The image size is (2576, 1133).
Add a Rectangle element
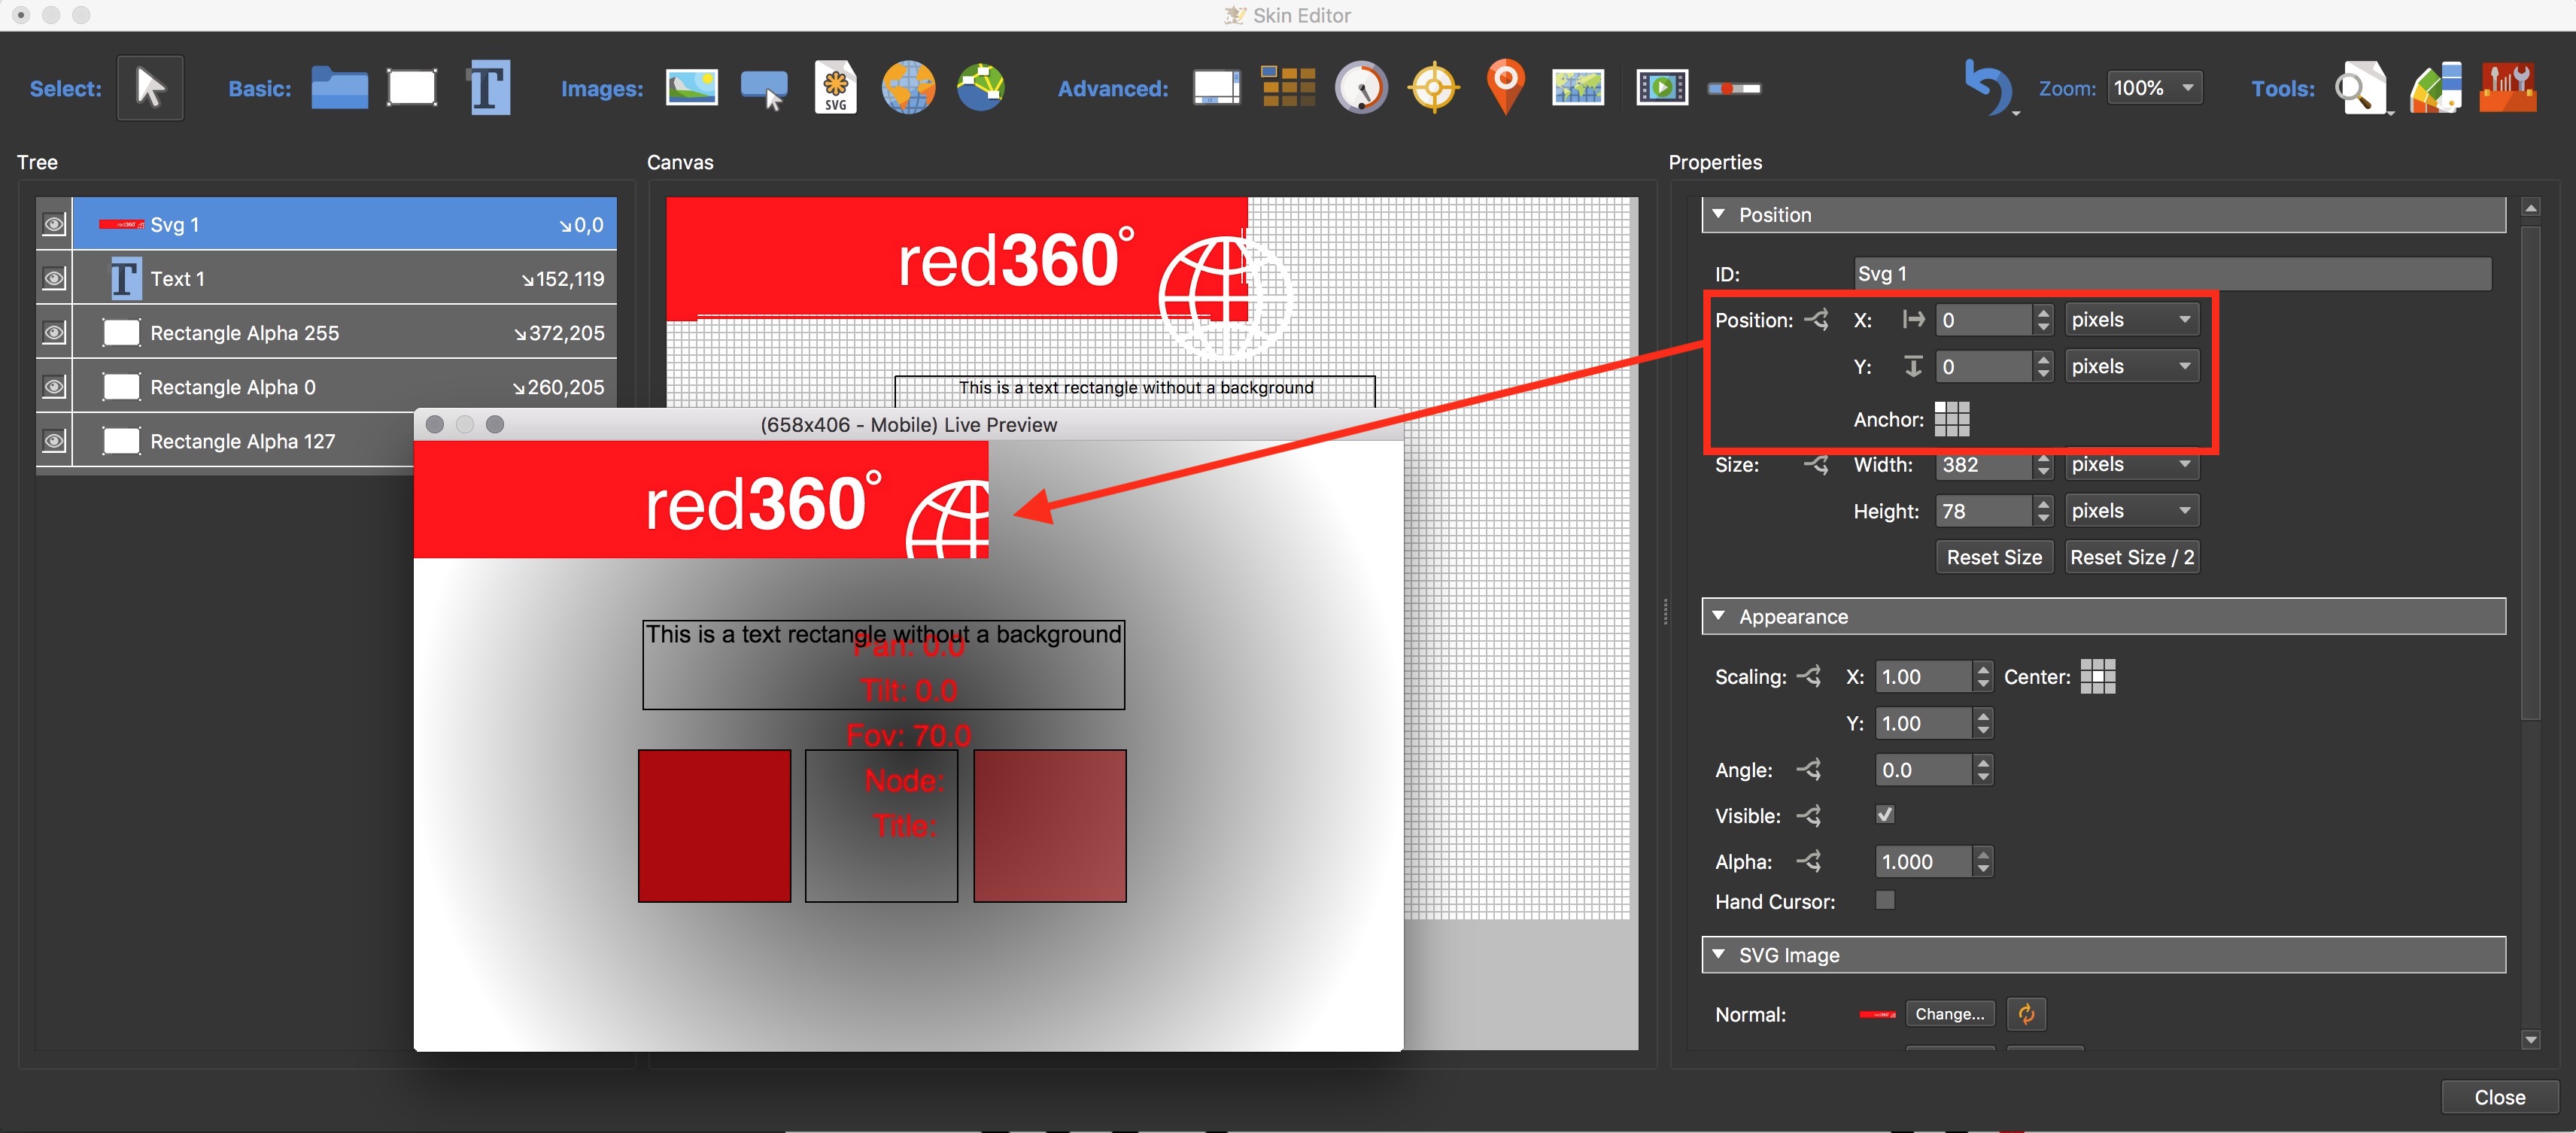coord(412,88)
